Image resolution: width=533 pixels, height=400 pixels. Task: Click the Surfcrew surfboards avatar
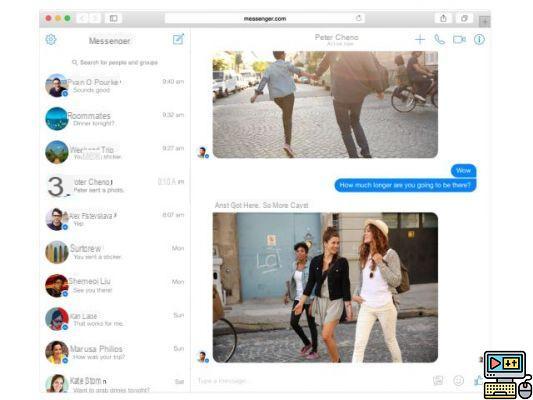[57, 253]
